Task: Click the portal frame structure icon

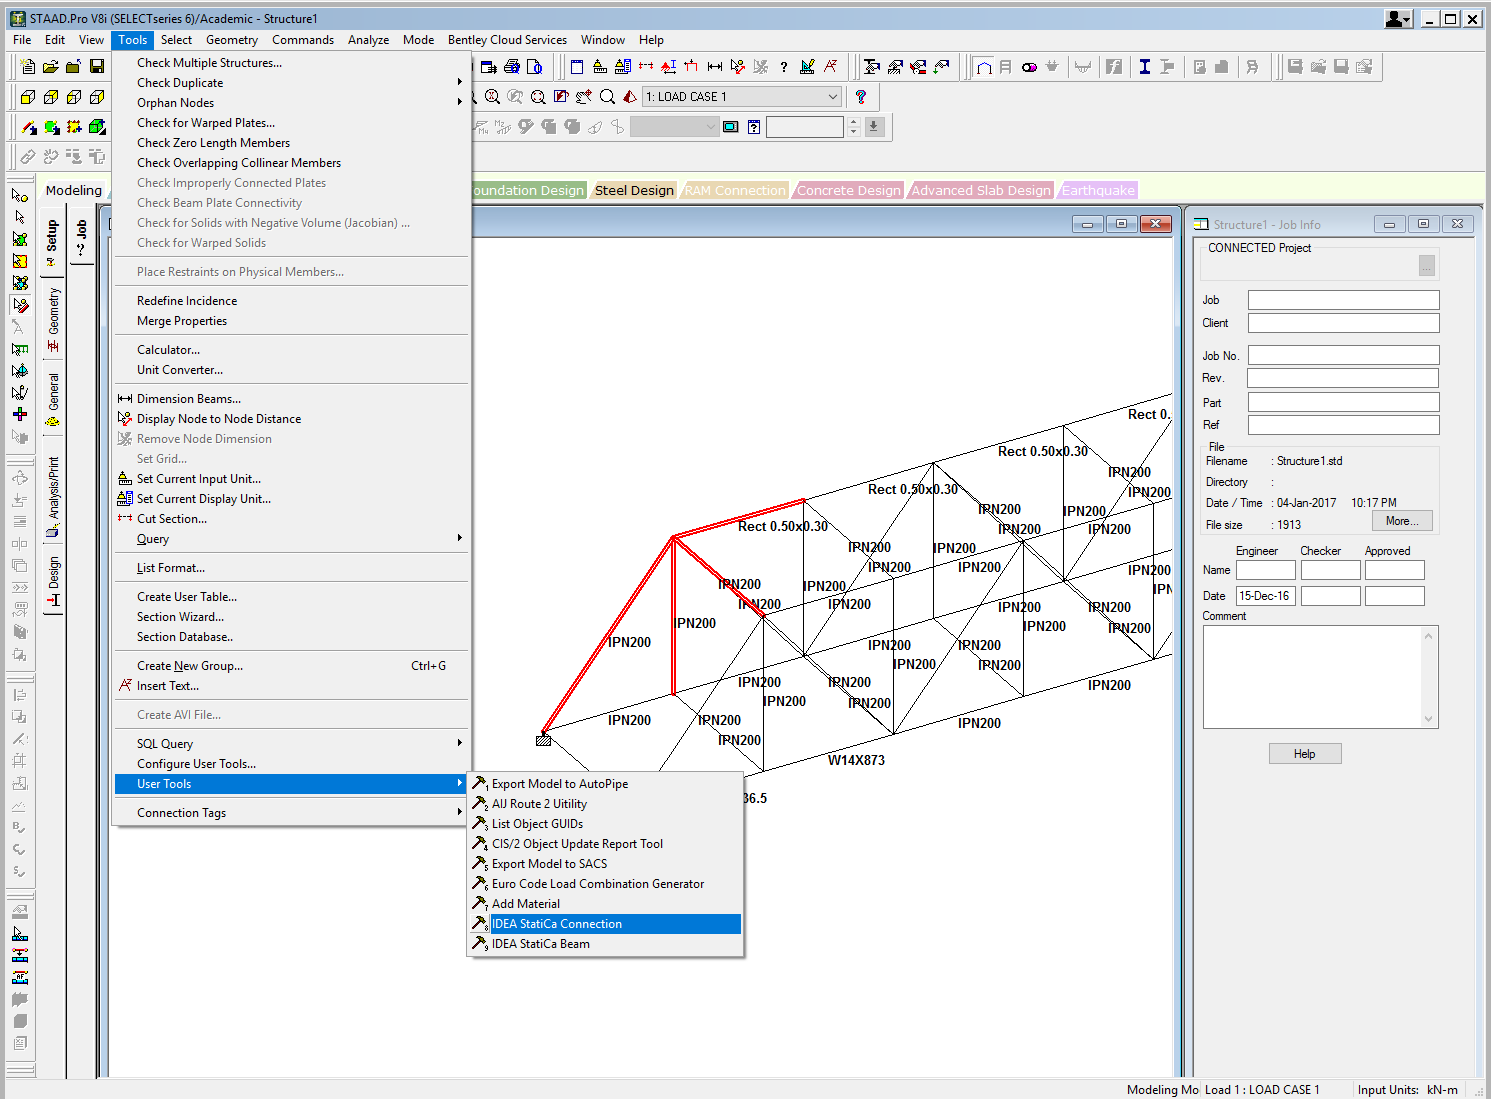Action: point(984,67)
